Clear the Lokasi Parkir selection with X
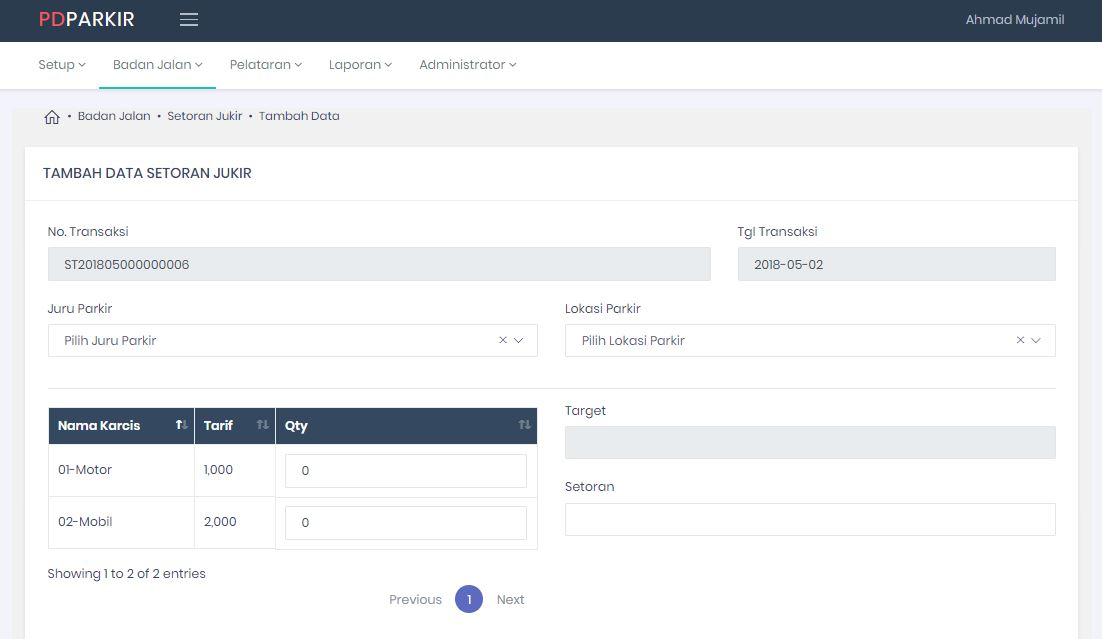The image size is (1102, 639). coord(1020,341)
